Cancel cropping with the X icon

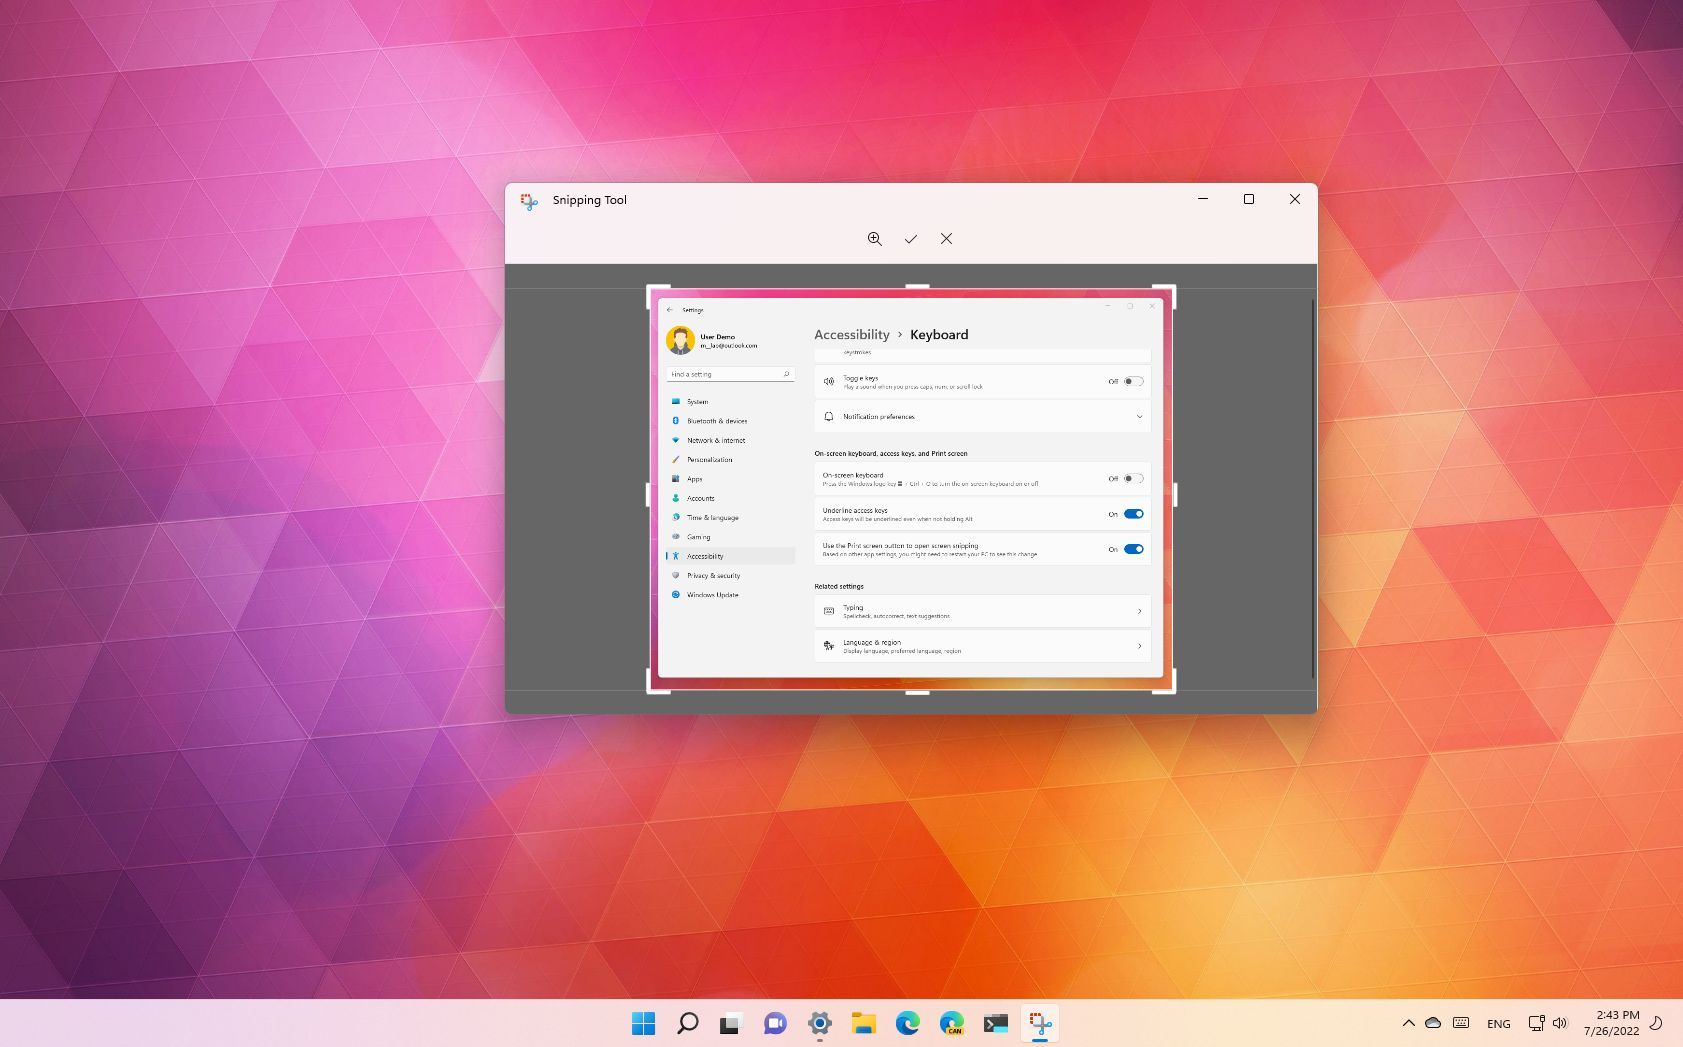[946, 239]
